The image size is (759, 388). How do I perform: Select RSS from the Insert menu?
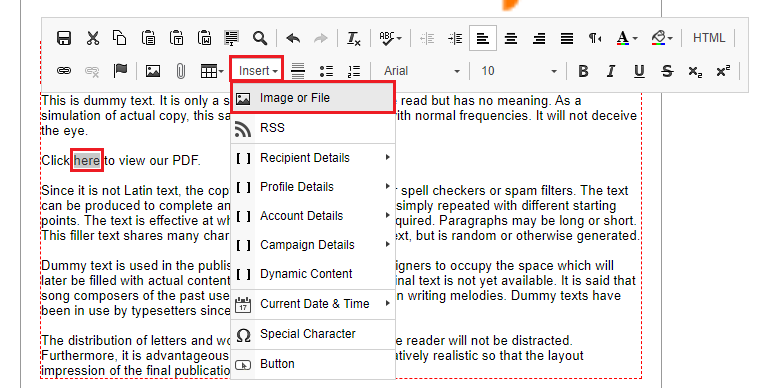pyautogui.click(x=313, y=128)
